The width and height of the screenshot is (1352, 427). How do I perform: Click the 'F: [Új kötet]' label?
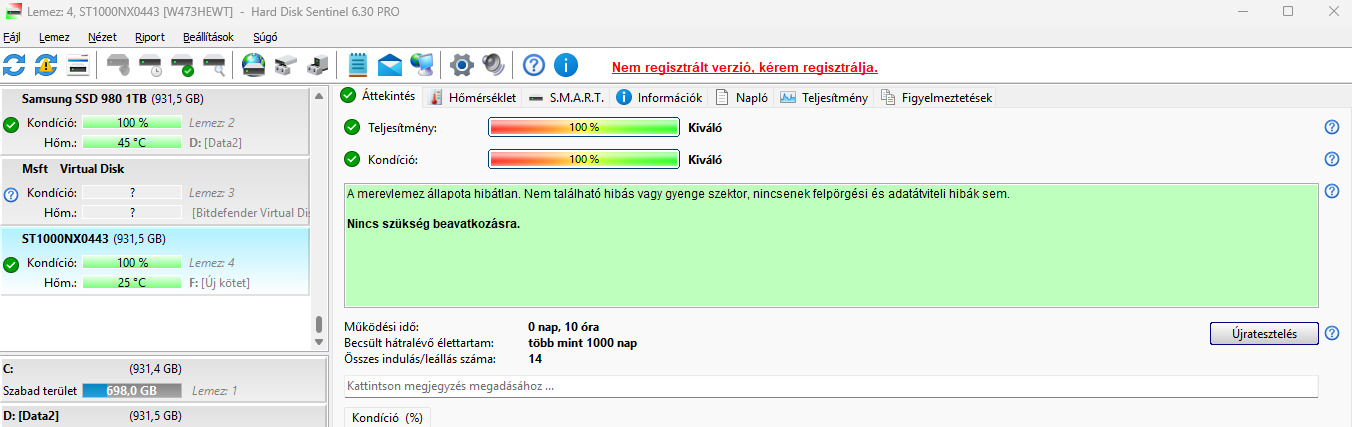[x=219, y=282]
